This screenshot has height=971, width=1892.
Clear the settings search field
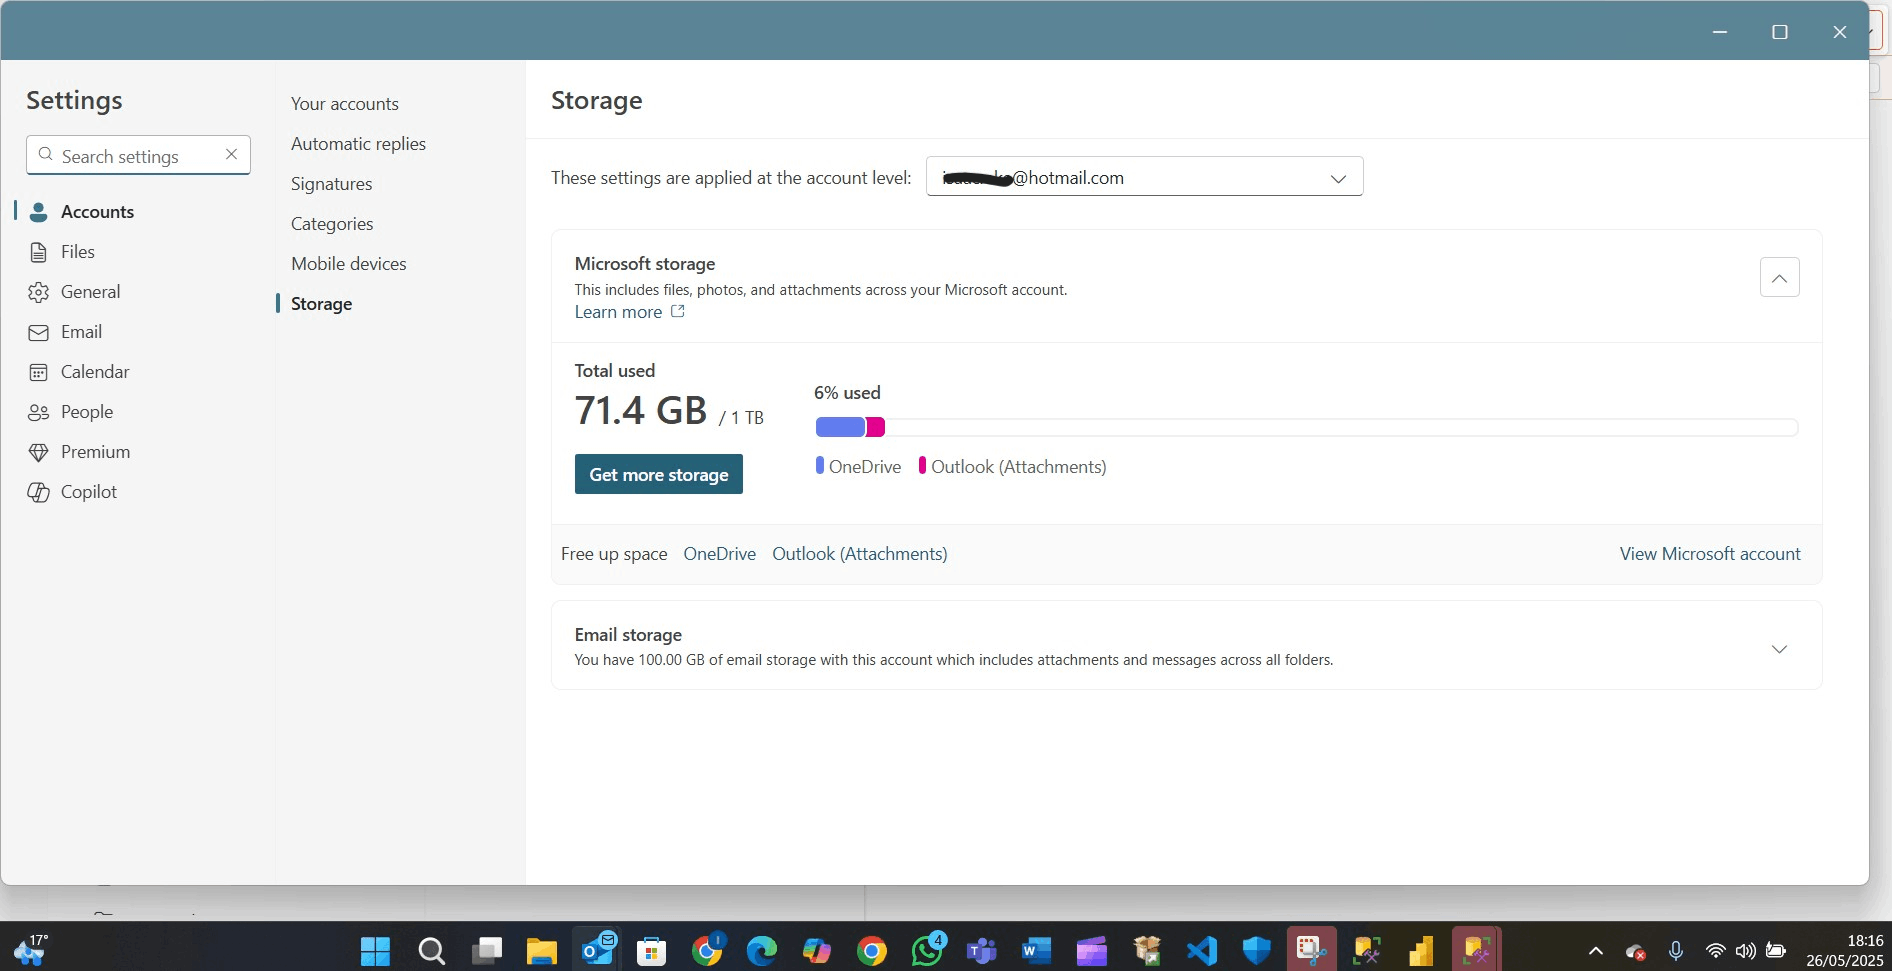(231, 154)
